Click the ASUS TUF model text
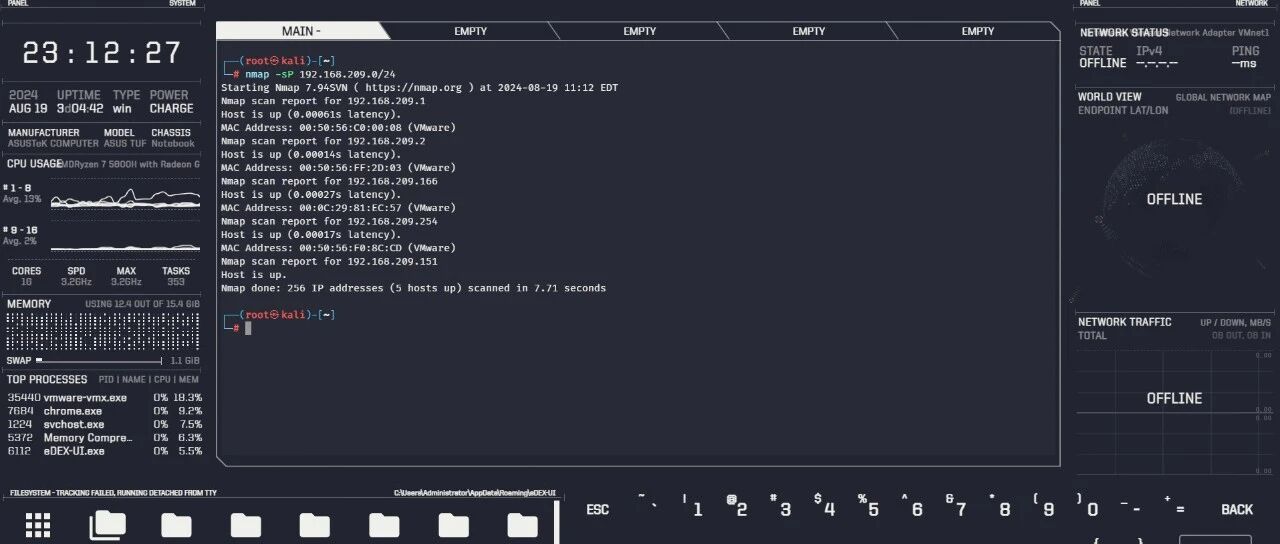This screenshot has width=1280, height=544. click(x=124, y=144)
